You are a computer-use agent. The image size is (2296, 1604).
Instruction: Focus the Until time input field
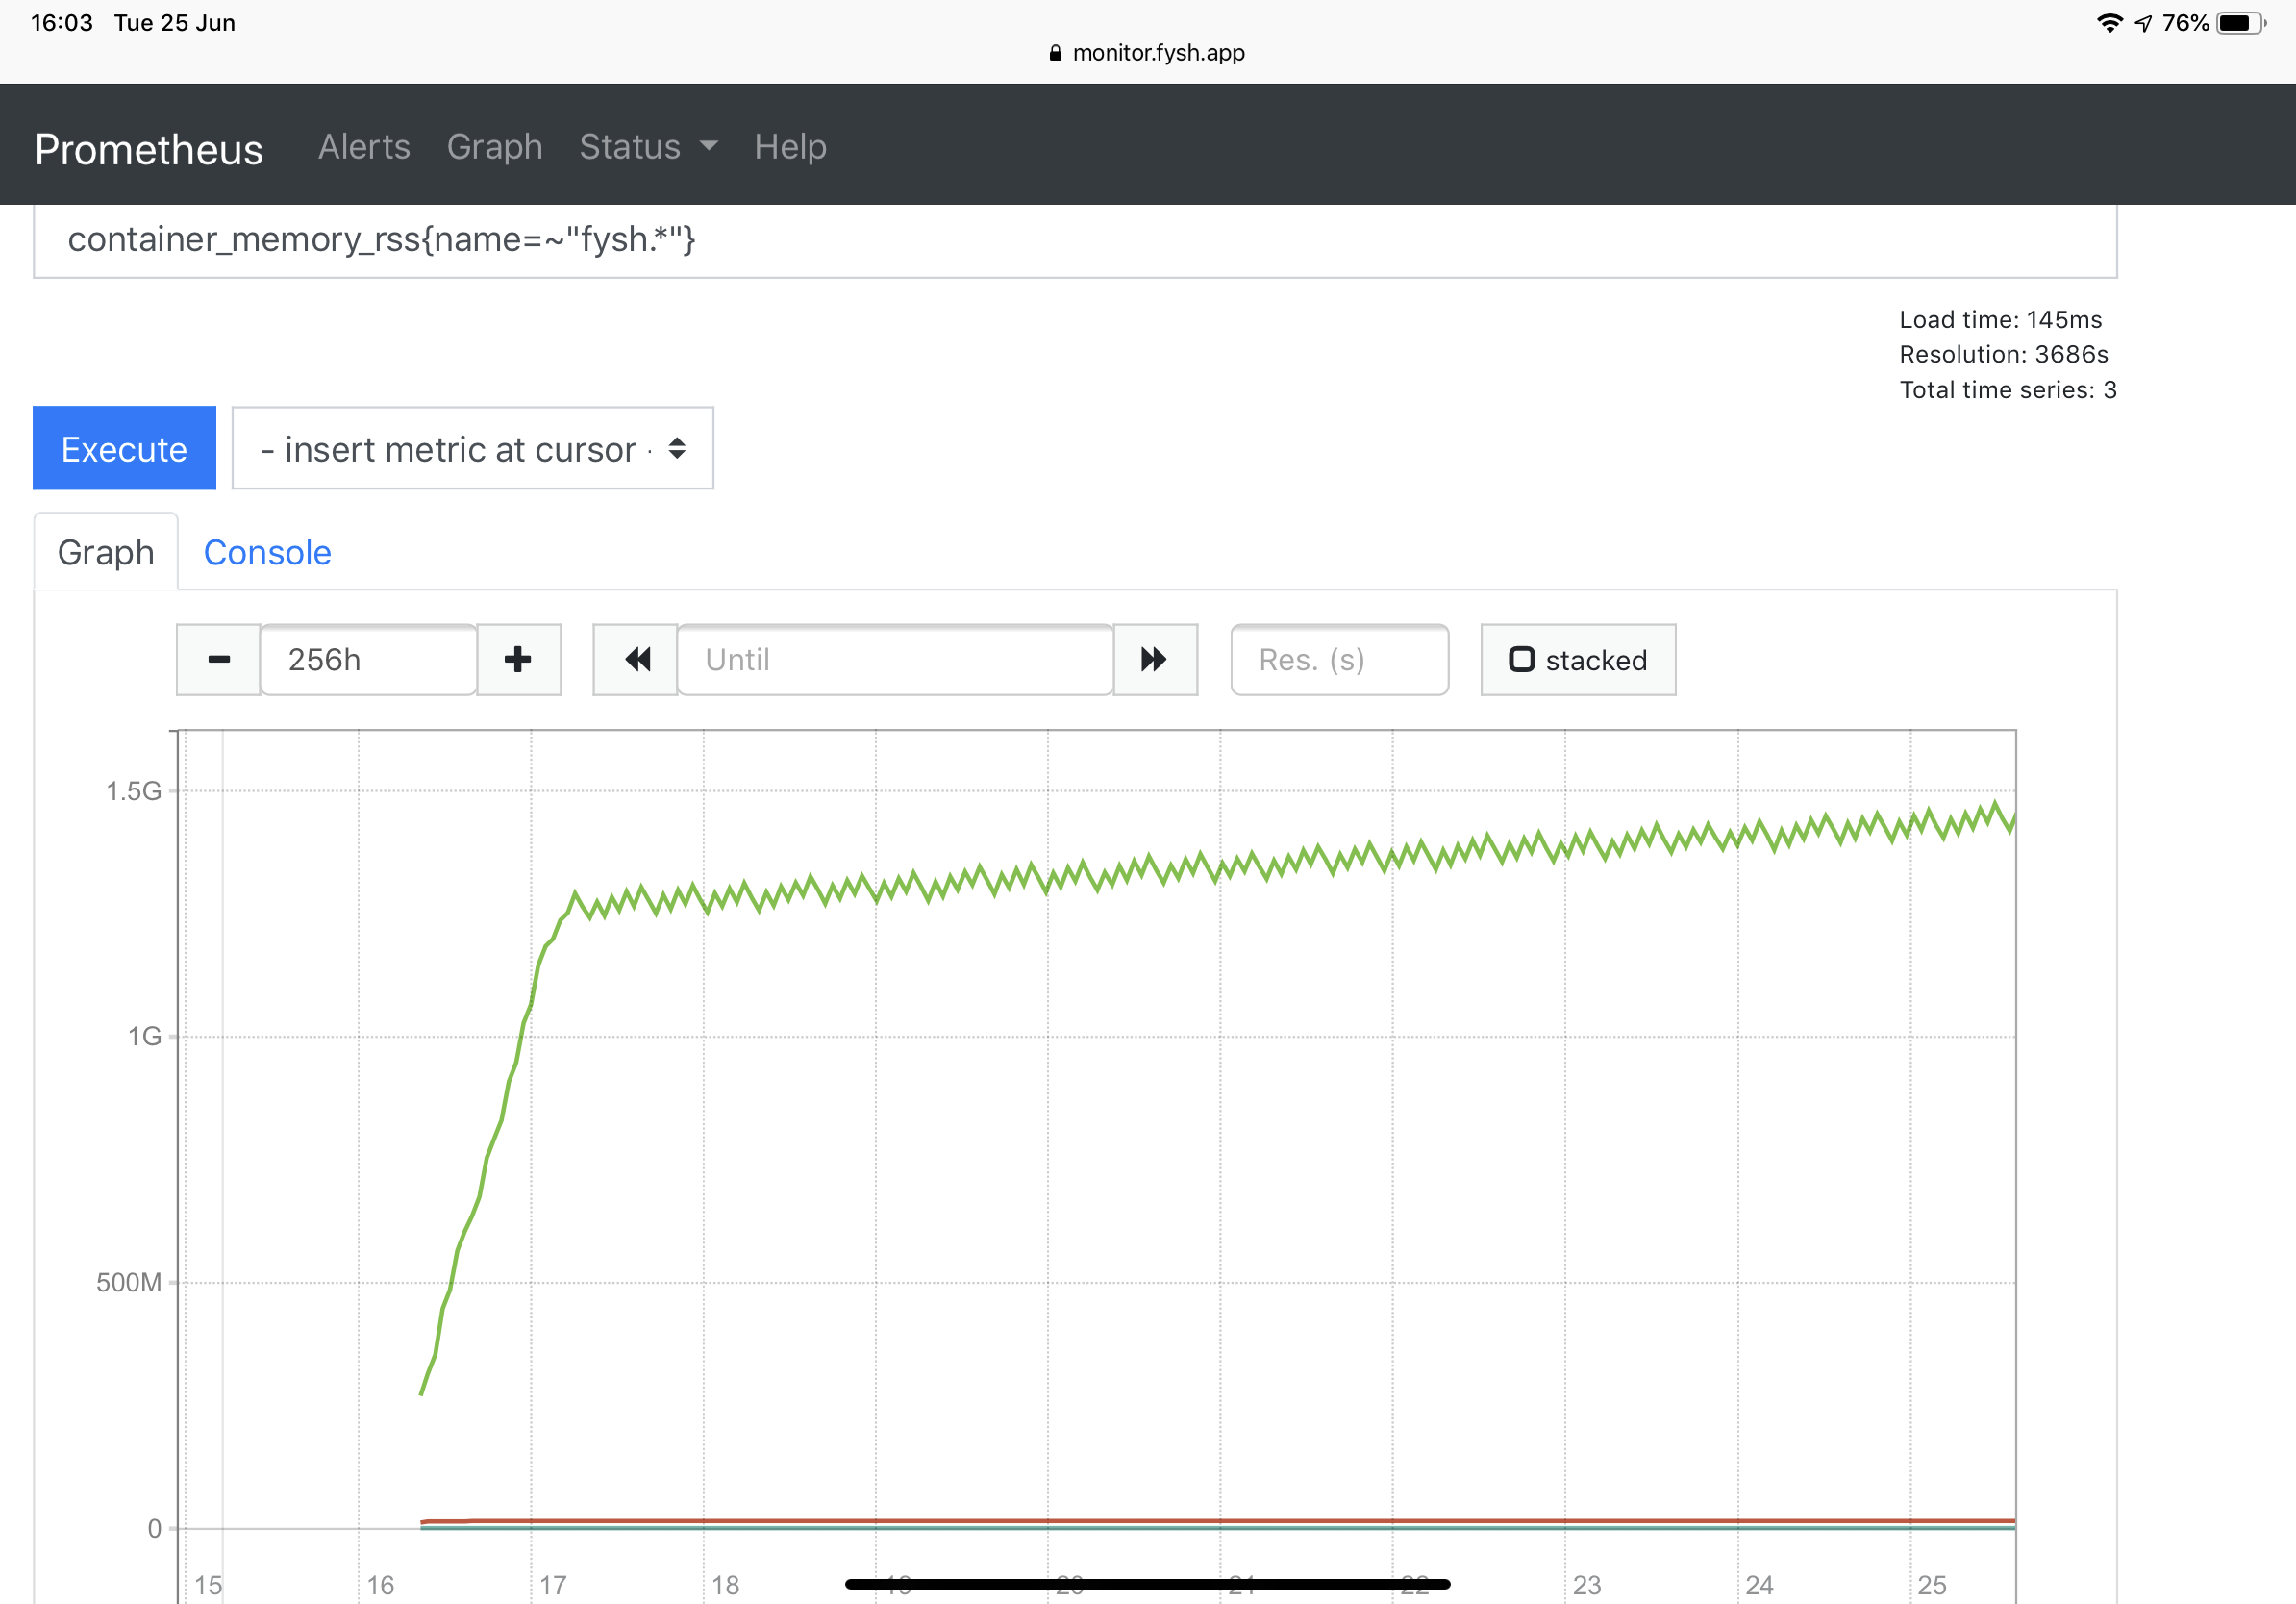[x=895, y=660]
